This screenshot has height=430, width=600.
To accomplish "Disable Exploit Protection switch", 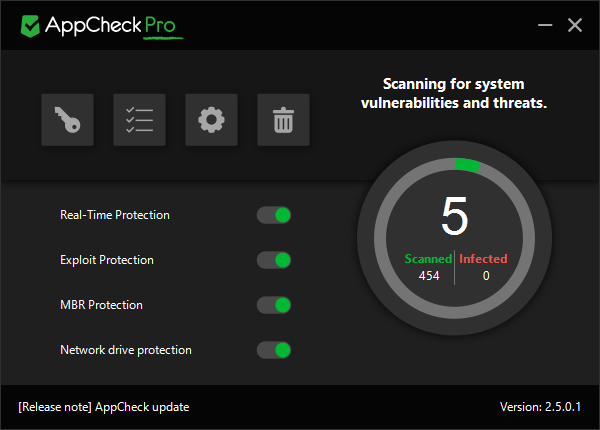I will point(274,260).
